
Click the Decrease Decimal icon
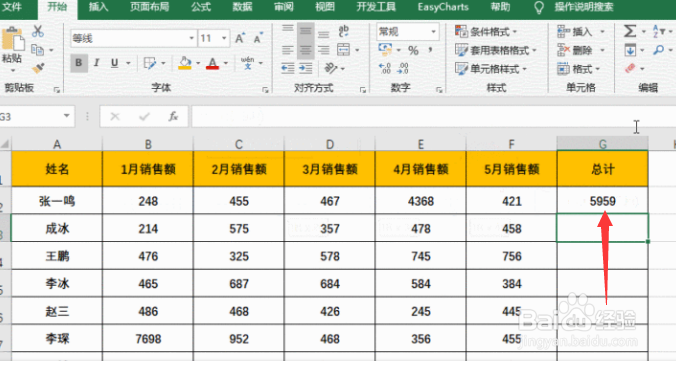tap(403, 68)
